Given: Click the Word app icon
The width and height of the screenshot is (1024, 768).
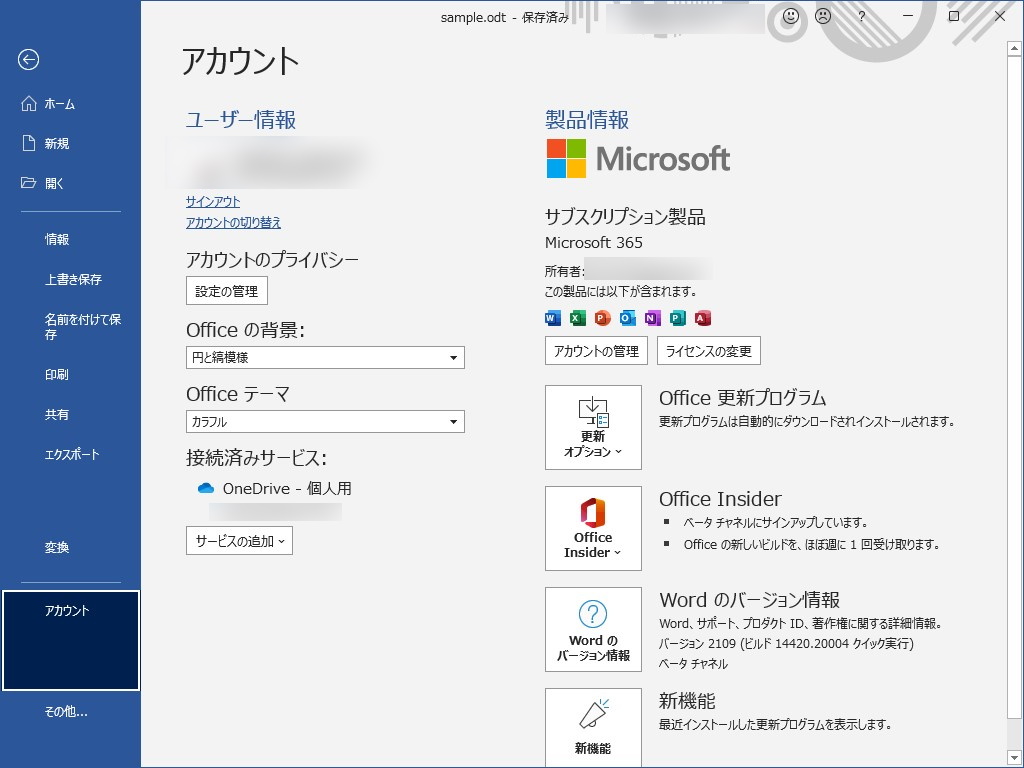Looking at the screenshot, I should tap(553, 318).
